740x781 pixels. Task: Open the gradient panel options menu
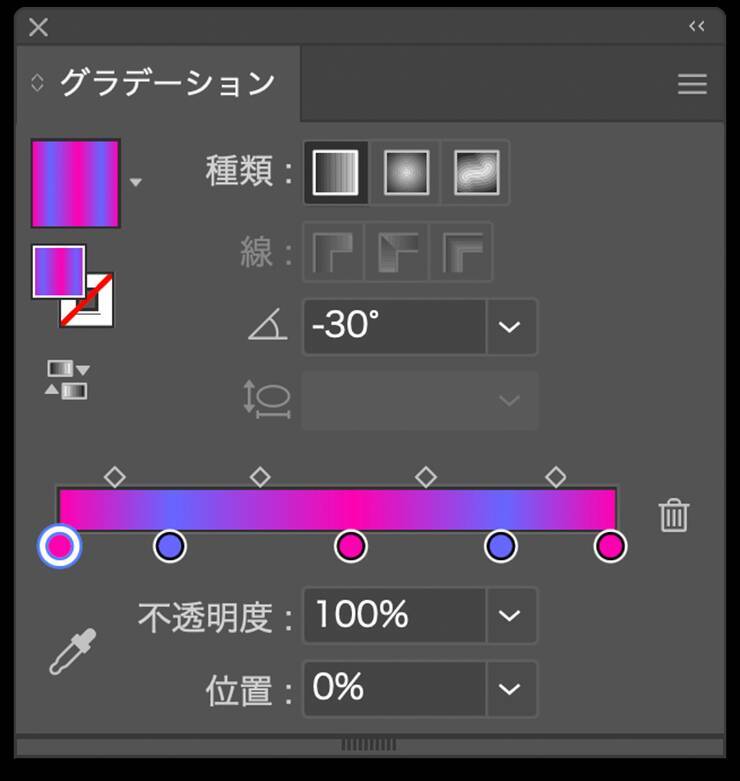692,84
